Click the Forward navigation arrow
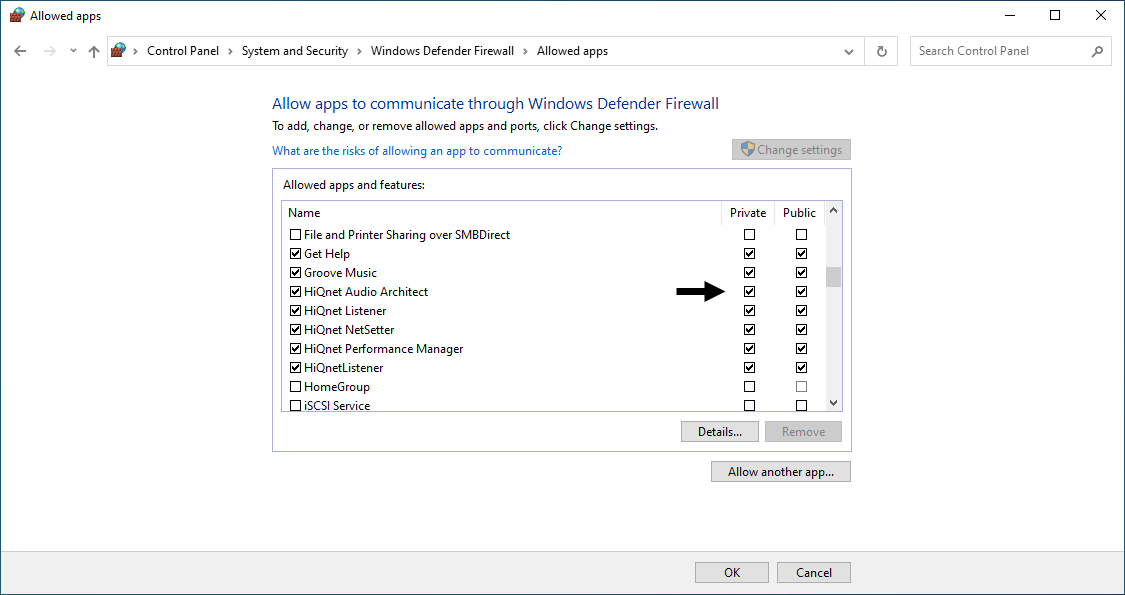This screenshot has height=595, width=1125. [50, 51]
